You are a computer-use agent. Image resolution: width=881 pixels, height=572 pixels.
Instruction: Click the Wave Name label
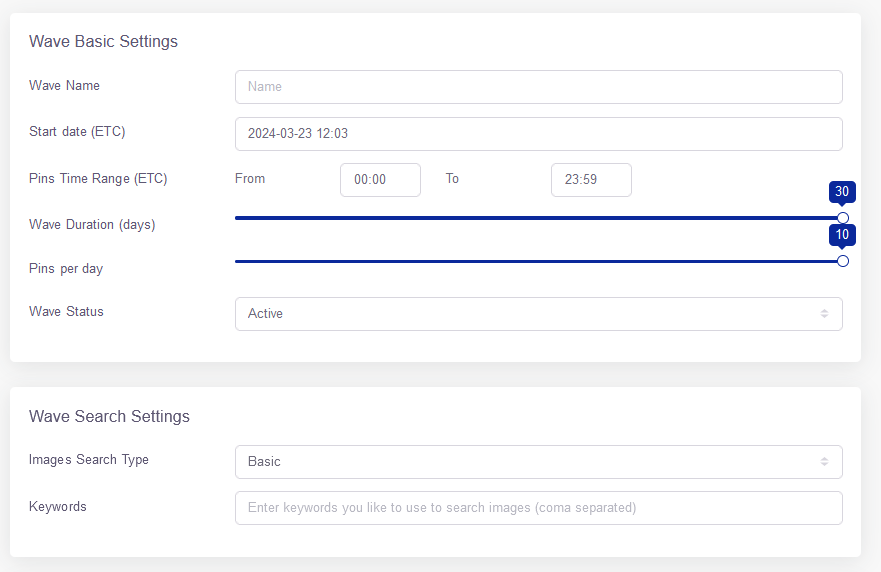point(65,85)
